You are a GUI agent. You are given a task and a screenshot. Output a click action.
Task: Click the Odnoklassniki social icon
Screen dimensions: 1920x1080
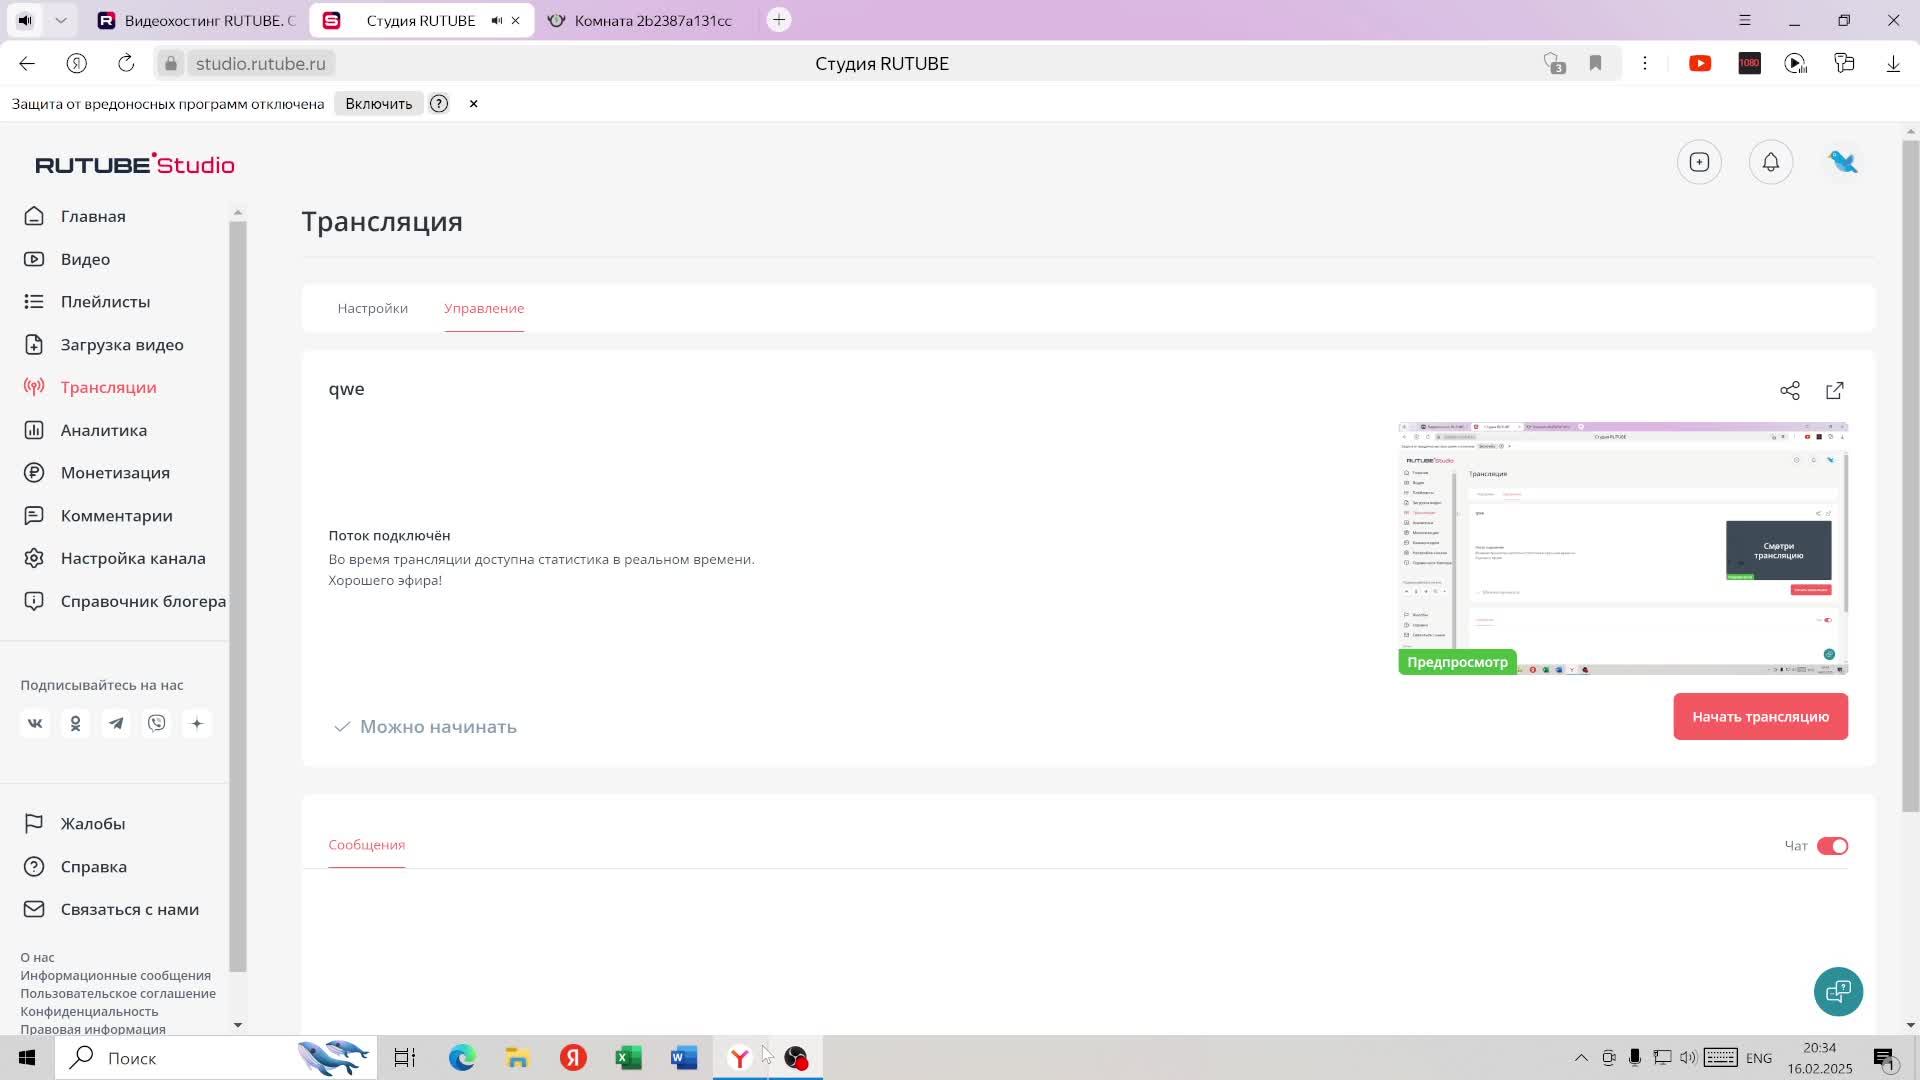(75, 723)
